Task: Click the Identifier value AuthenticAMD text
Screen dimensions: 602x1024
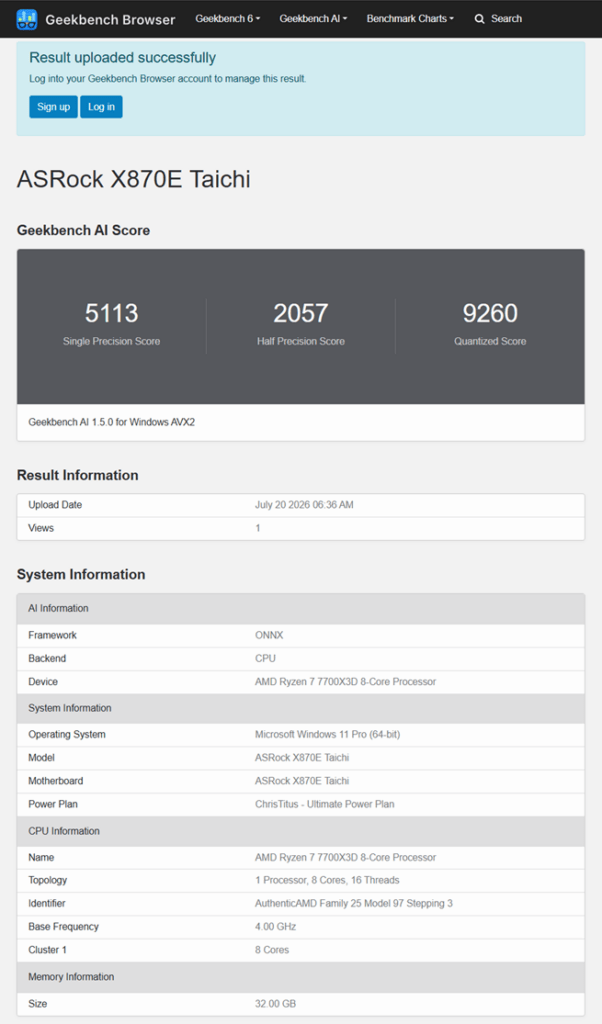Action: (x=353, y=903)
